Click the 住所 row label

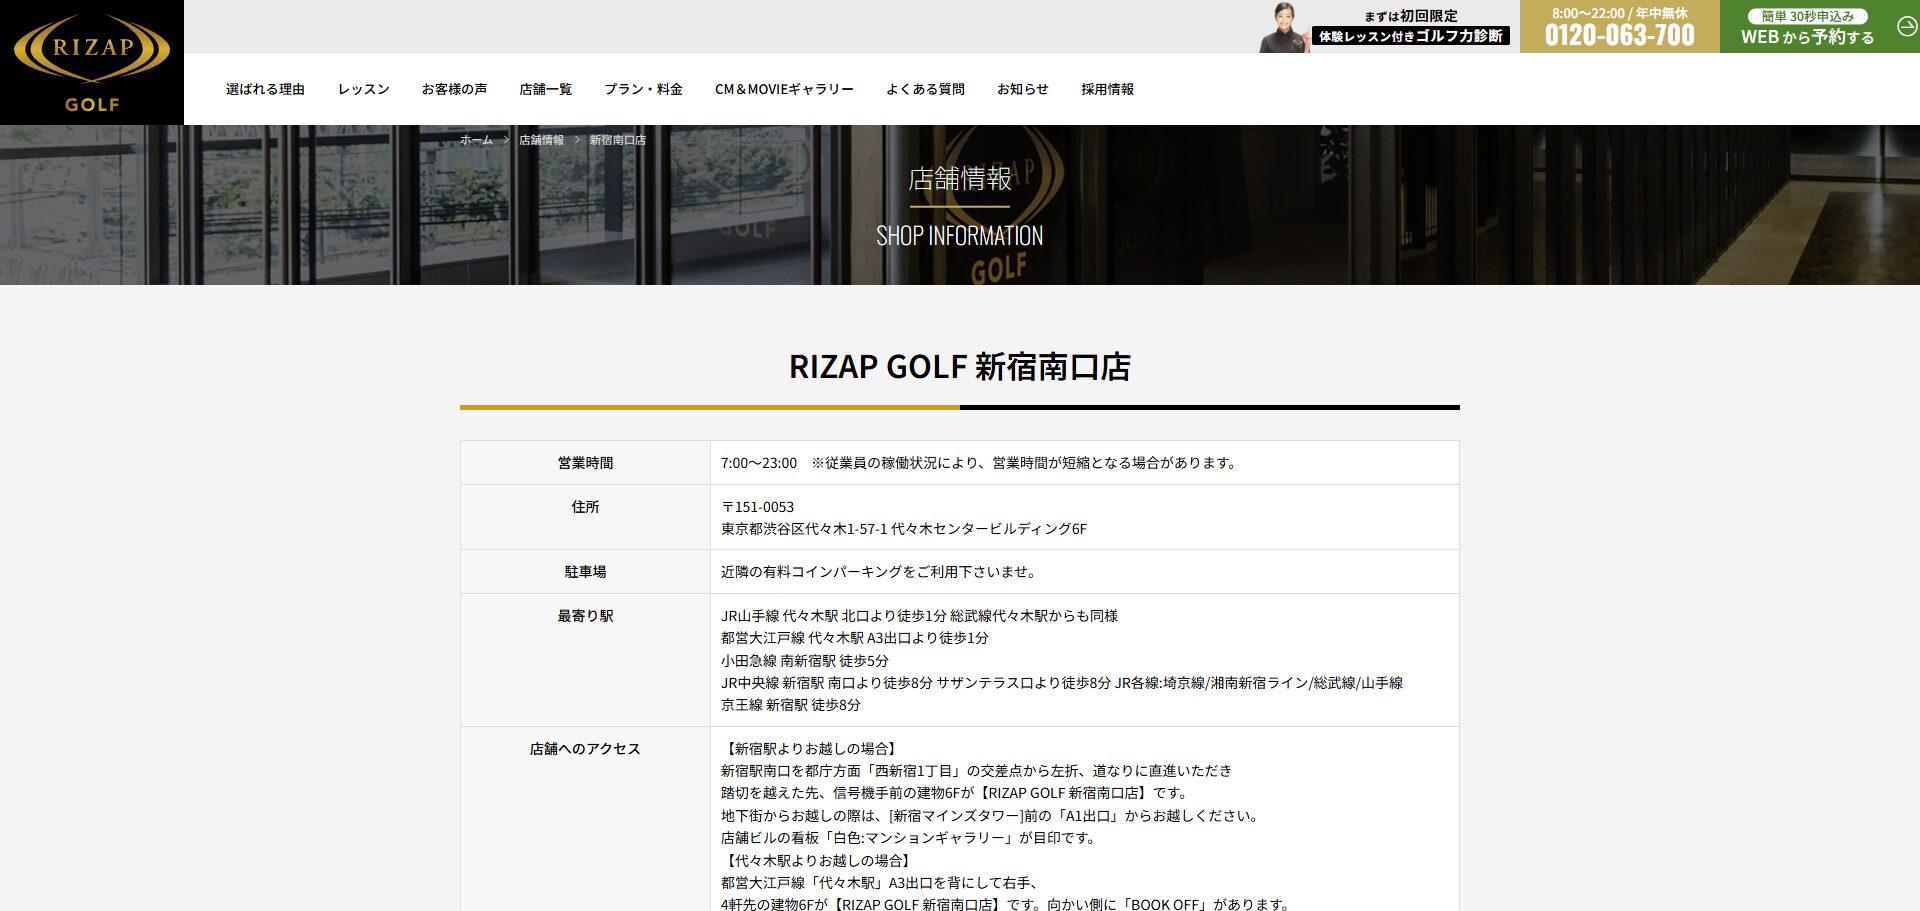585,507
